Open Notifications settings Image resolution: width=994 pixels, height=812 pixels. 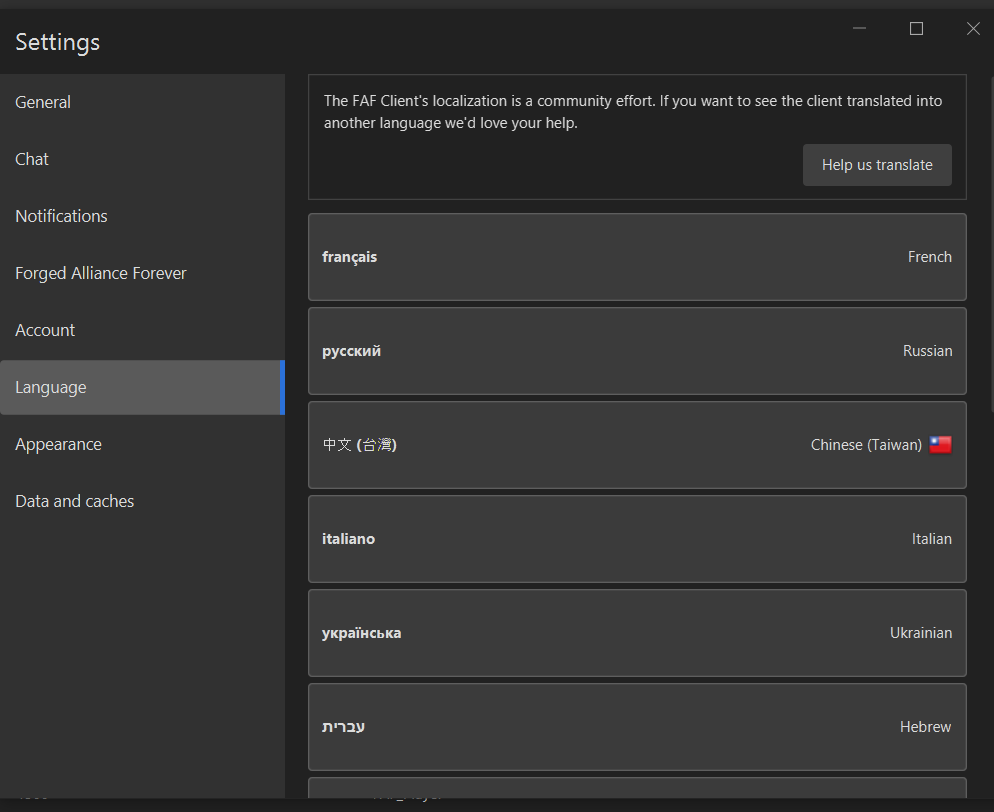tap(142, 216)
